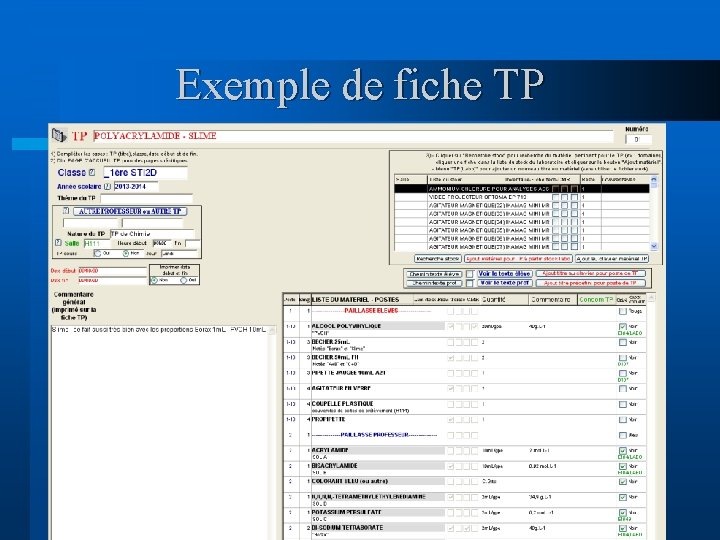Select the PROPIPETTE material row
Screen dimensions: 720x540
click(464, 420)
